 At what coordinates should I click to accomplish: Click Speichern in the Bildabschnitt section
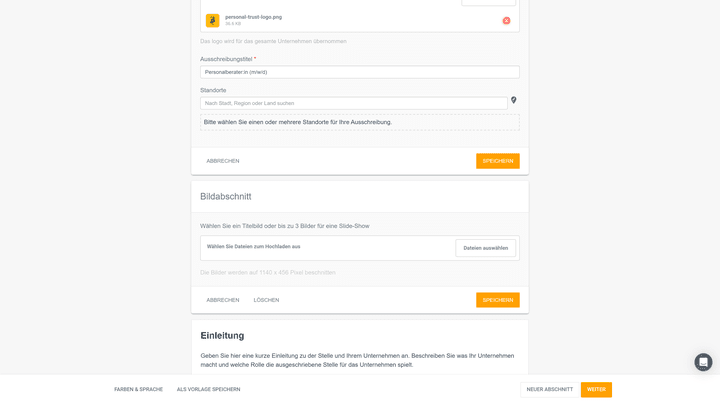497,300
